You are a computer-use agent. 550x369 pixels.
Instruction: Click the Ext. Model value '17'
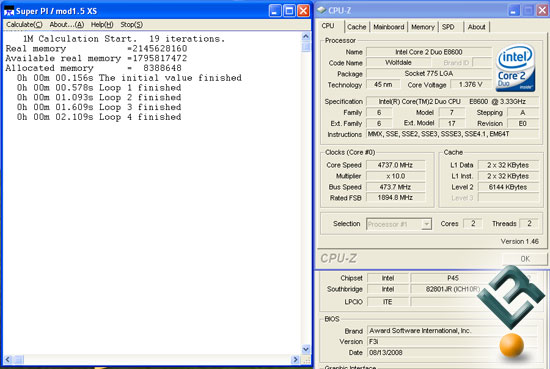(451, 123)
